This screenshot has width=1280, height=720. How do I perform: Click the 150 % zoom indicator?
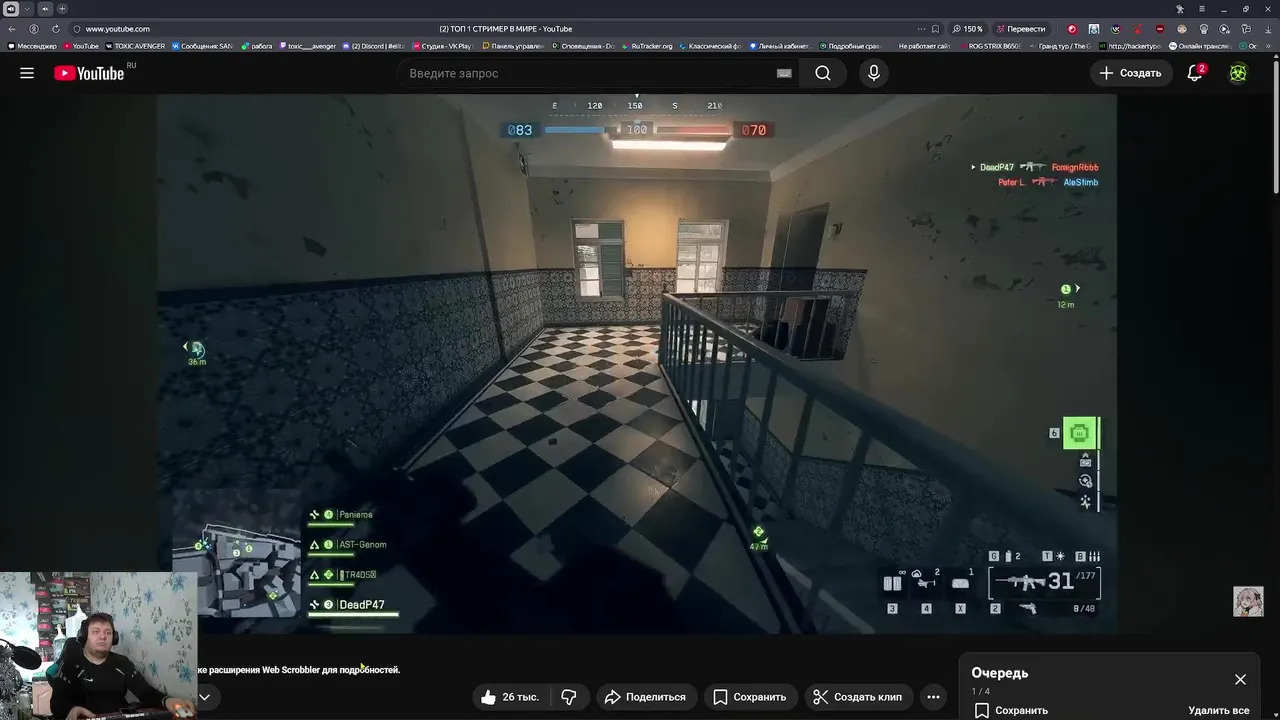click(968, 29)
